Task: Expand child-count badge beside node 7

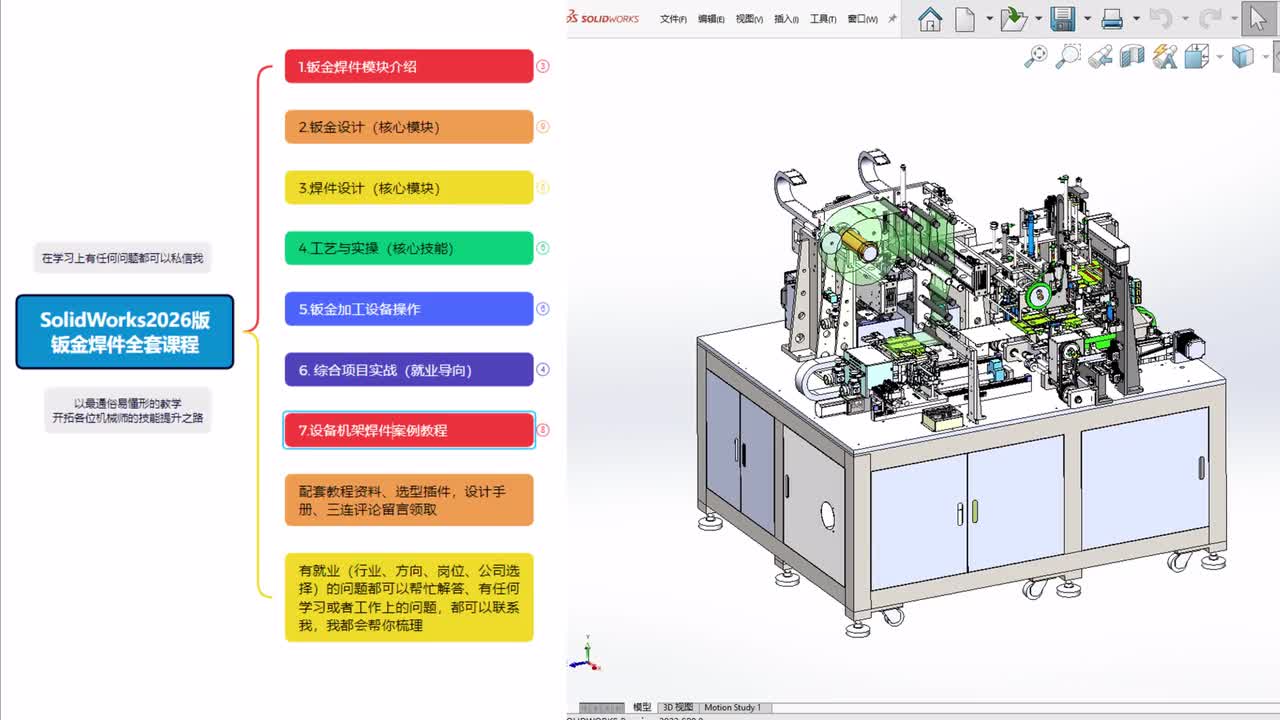Action: click(543, 430)
